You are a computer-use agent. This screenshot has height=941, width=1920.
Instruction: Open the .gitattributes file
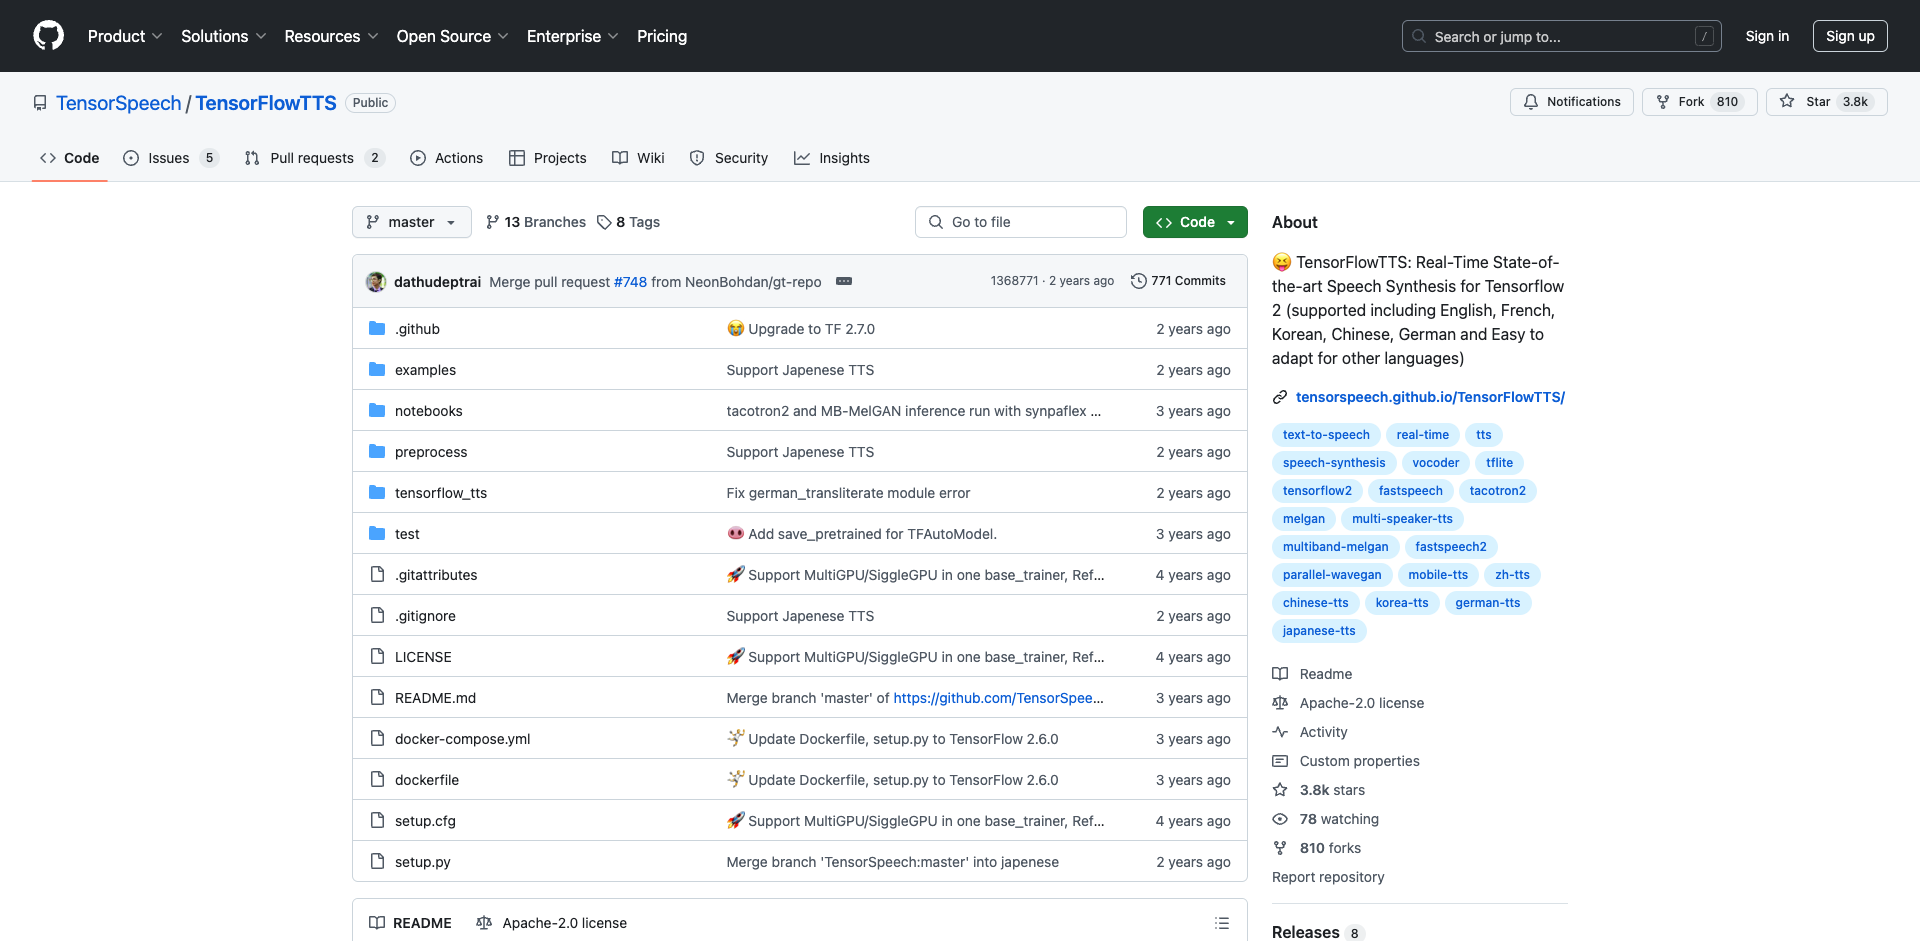point(436,575)
